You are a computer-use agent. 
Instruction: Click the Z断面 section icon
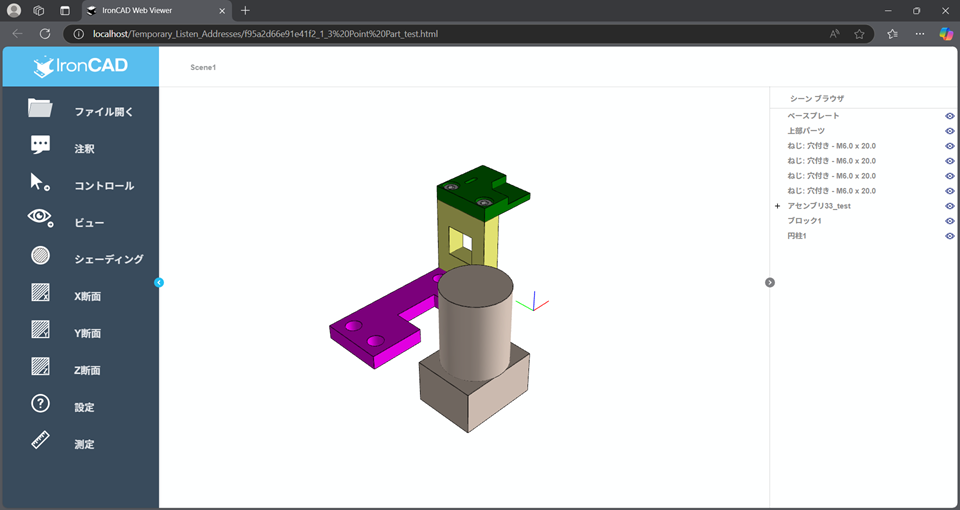point(40,366)
